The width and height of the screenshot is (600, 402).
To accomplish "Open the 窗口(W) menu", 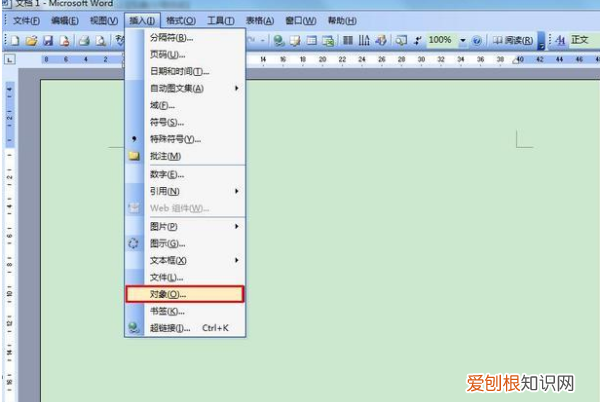I will [301, 21].
